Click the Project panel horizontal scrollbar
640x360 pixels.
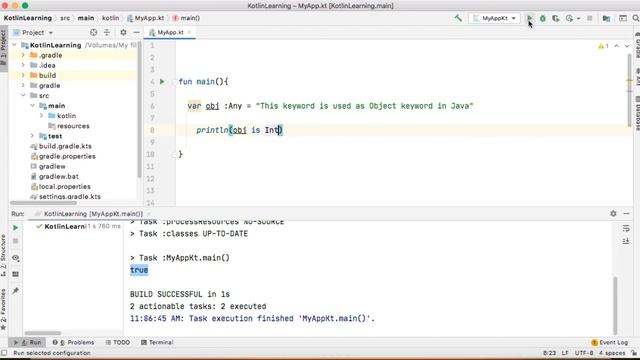pyautogui.click(x=43, y=202)
